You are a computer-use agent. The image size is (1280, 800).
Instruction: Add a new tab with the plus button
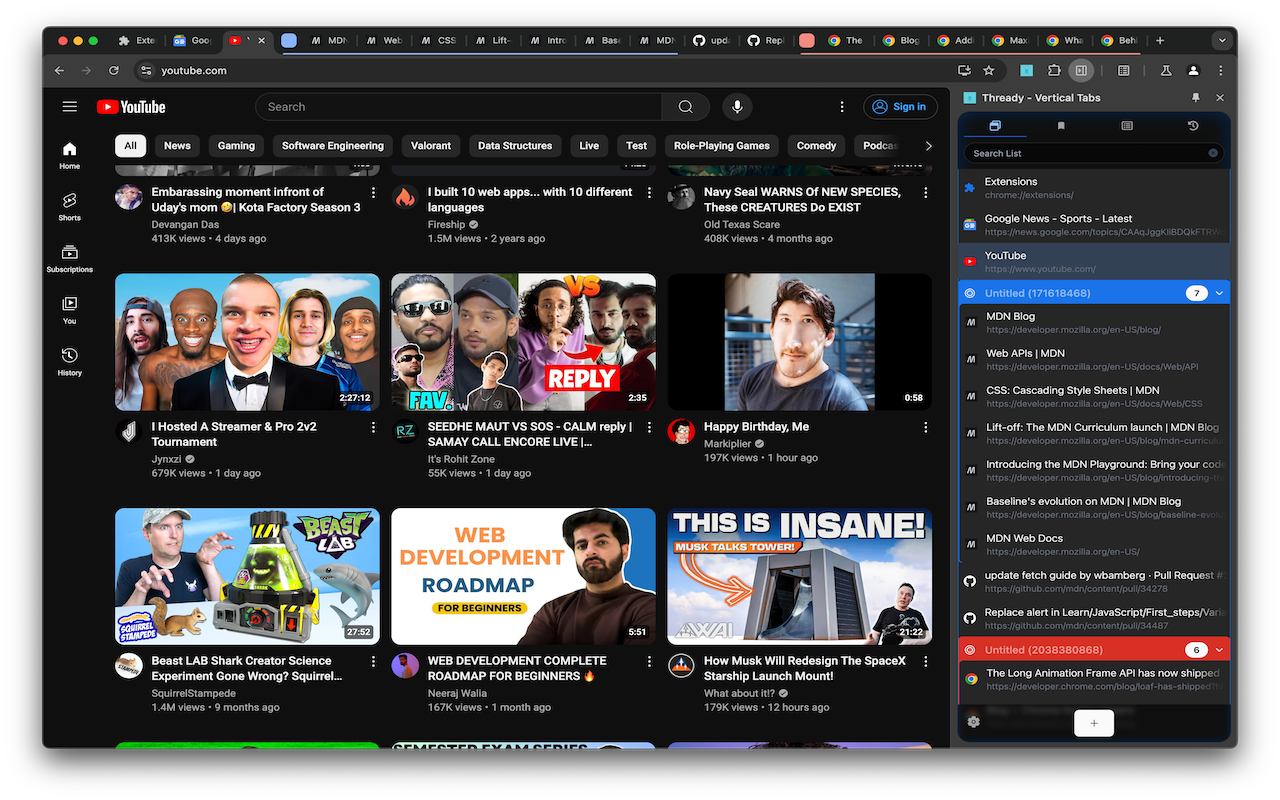coord(1094,723)
